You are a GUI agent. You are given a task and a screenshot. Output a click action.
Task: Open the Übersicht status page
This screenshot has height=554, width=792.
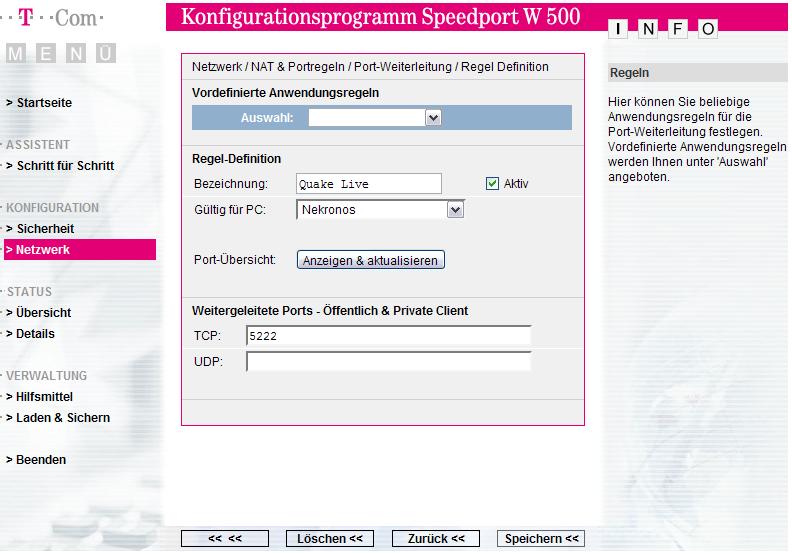pos(38,313)
